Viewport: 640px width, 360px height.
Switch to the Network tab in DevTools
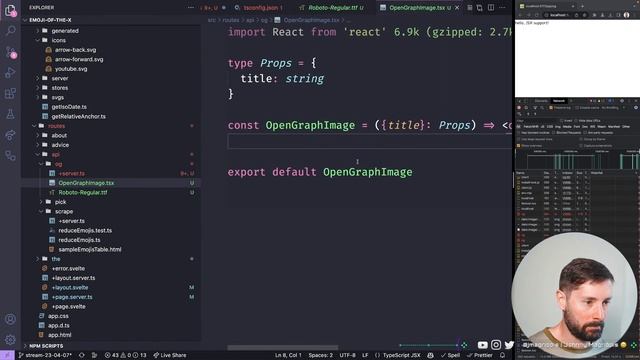tap(558, 101)
